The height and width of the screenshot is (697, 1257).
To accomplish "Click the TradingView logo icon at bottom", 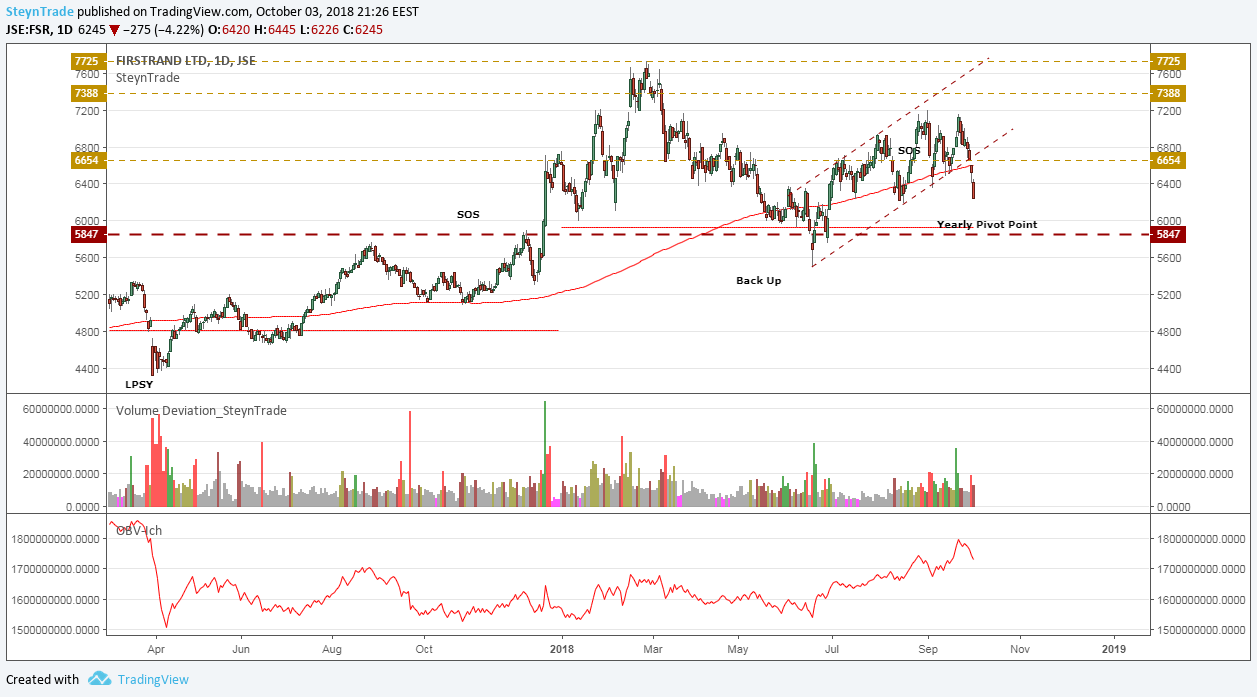I will point(99,679).
